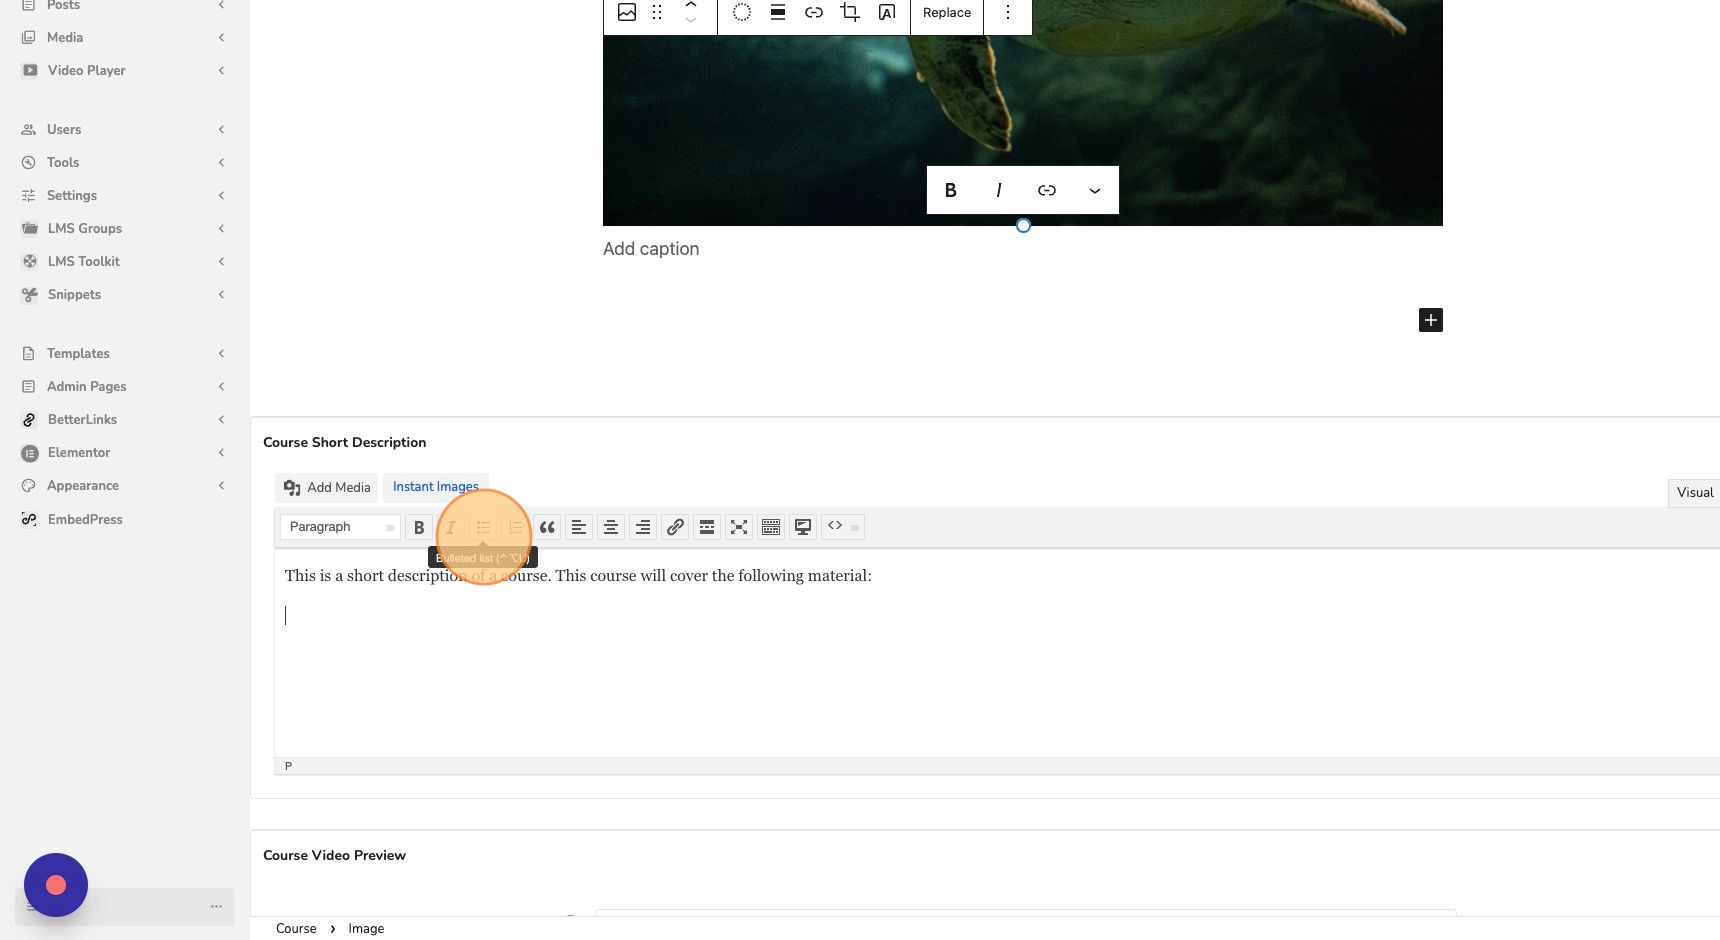The height and width of the screenshot is (940, 1720).
Task: Italicize the caption text
Action: click(x=999, y=190)
